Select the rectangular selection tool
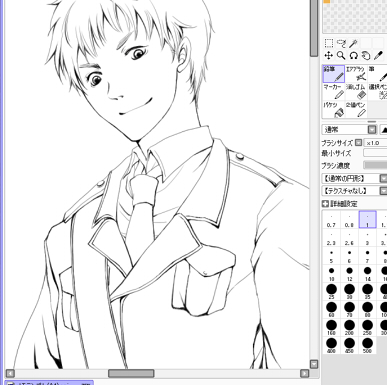This screenshot has height=385, width=387. (x=329, y=43)
